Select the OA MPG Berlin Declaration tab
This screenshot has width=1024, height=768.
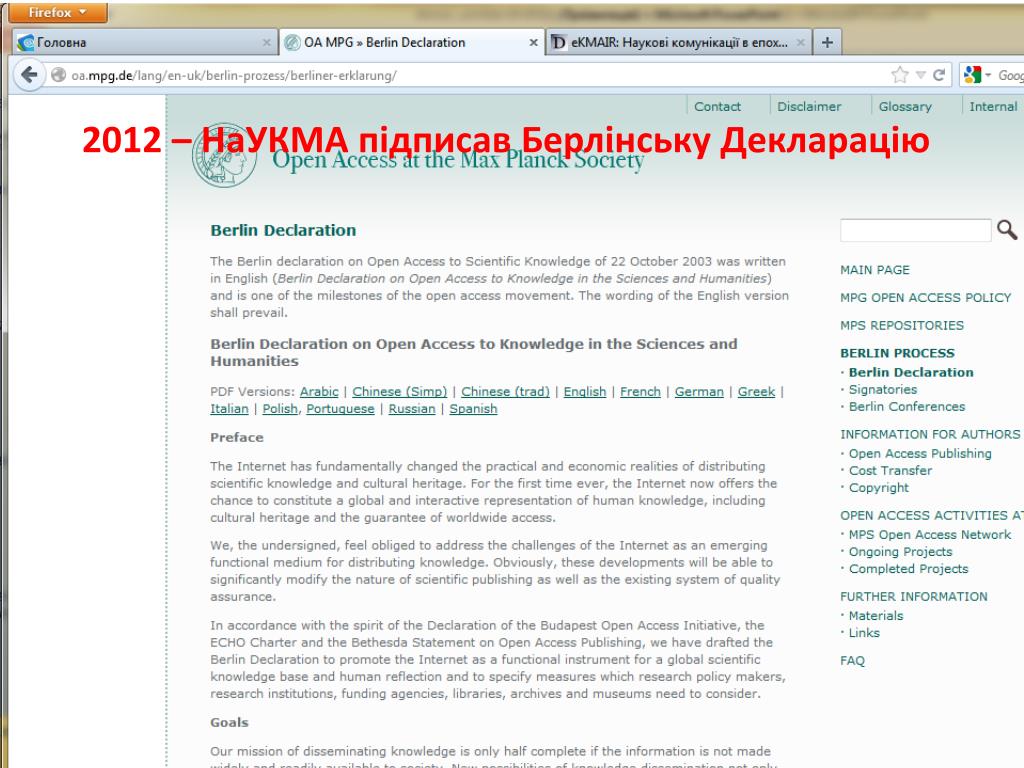pos(411,42)
